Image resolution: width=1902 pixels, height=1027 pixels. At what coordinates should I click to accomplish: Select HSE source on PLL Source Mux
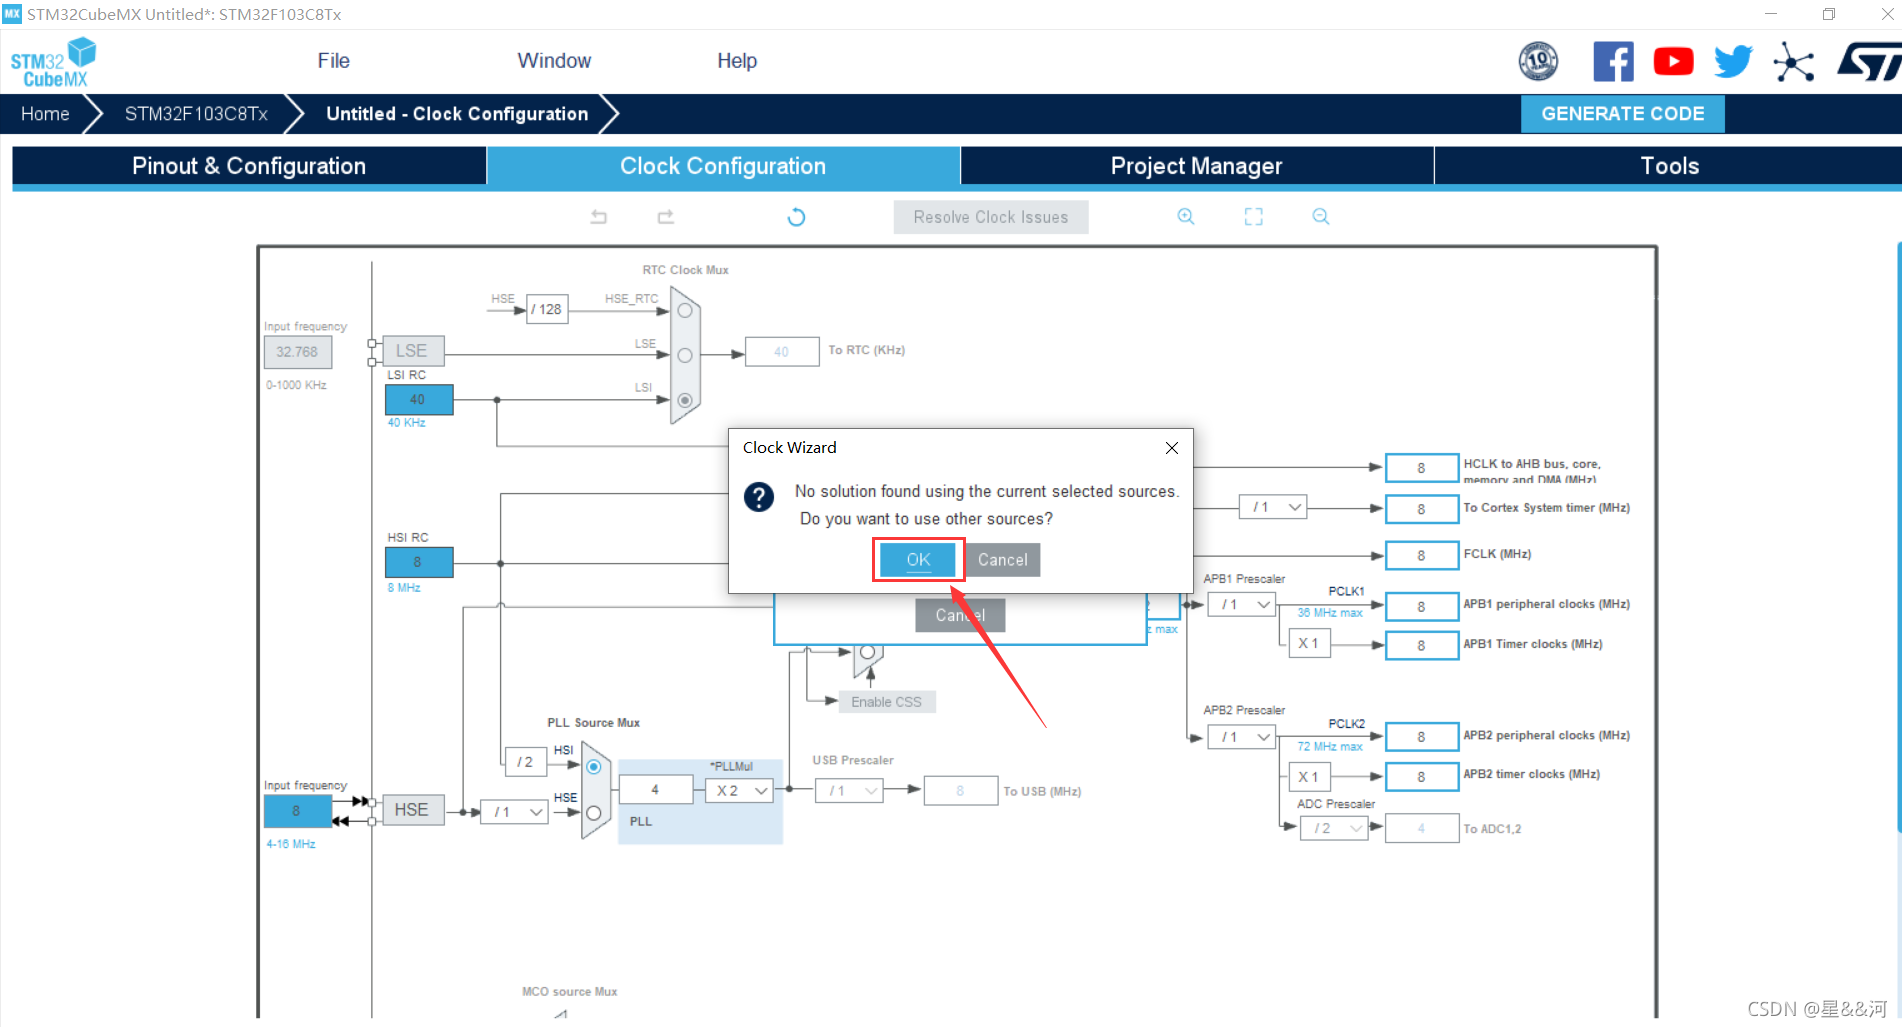[594, 813]
